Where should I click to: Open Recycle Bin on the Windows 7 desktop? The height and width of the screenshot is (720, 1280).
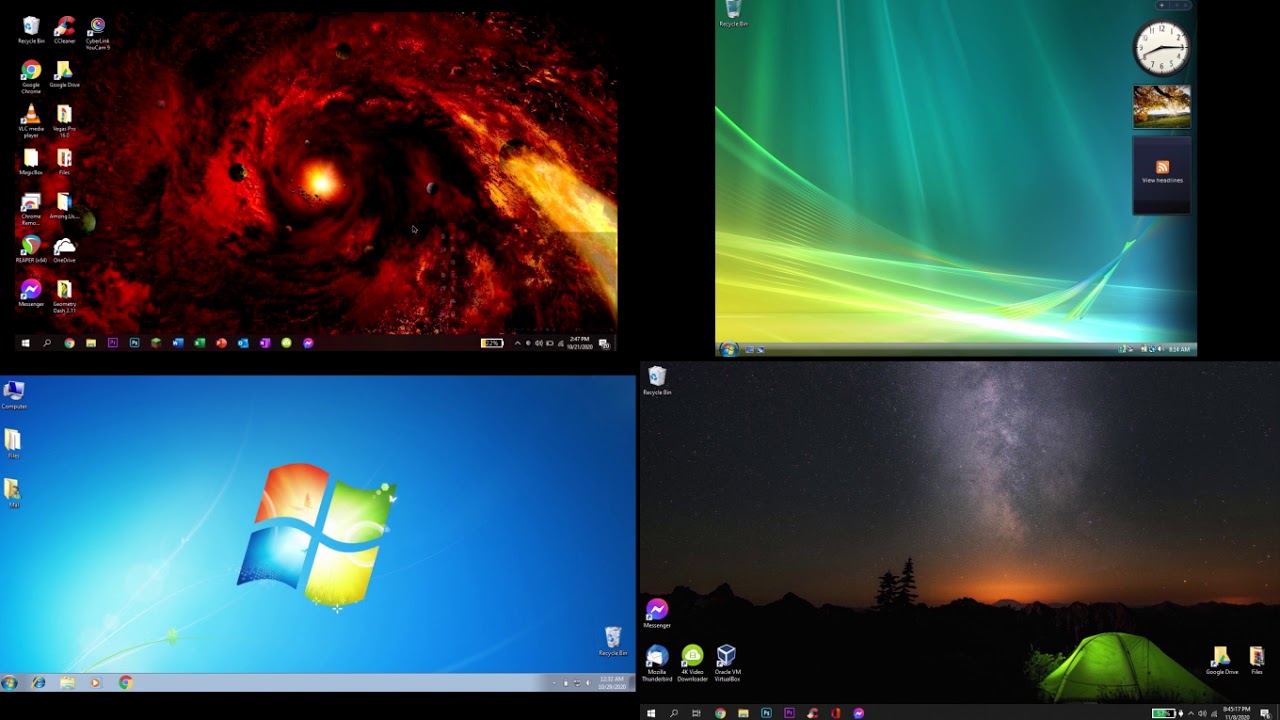(x=613, y=641)
